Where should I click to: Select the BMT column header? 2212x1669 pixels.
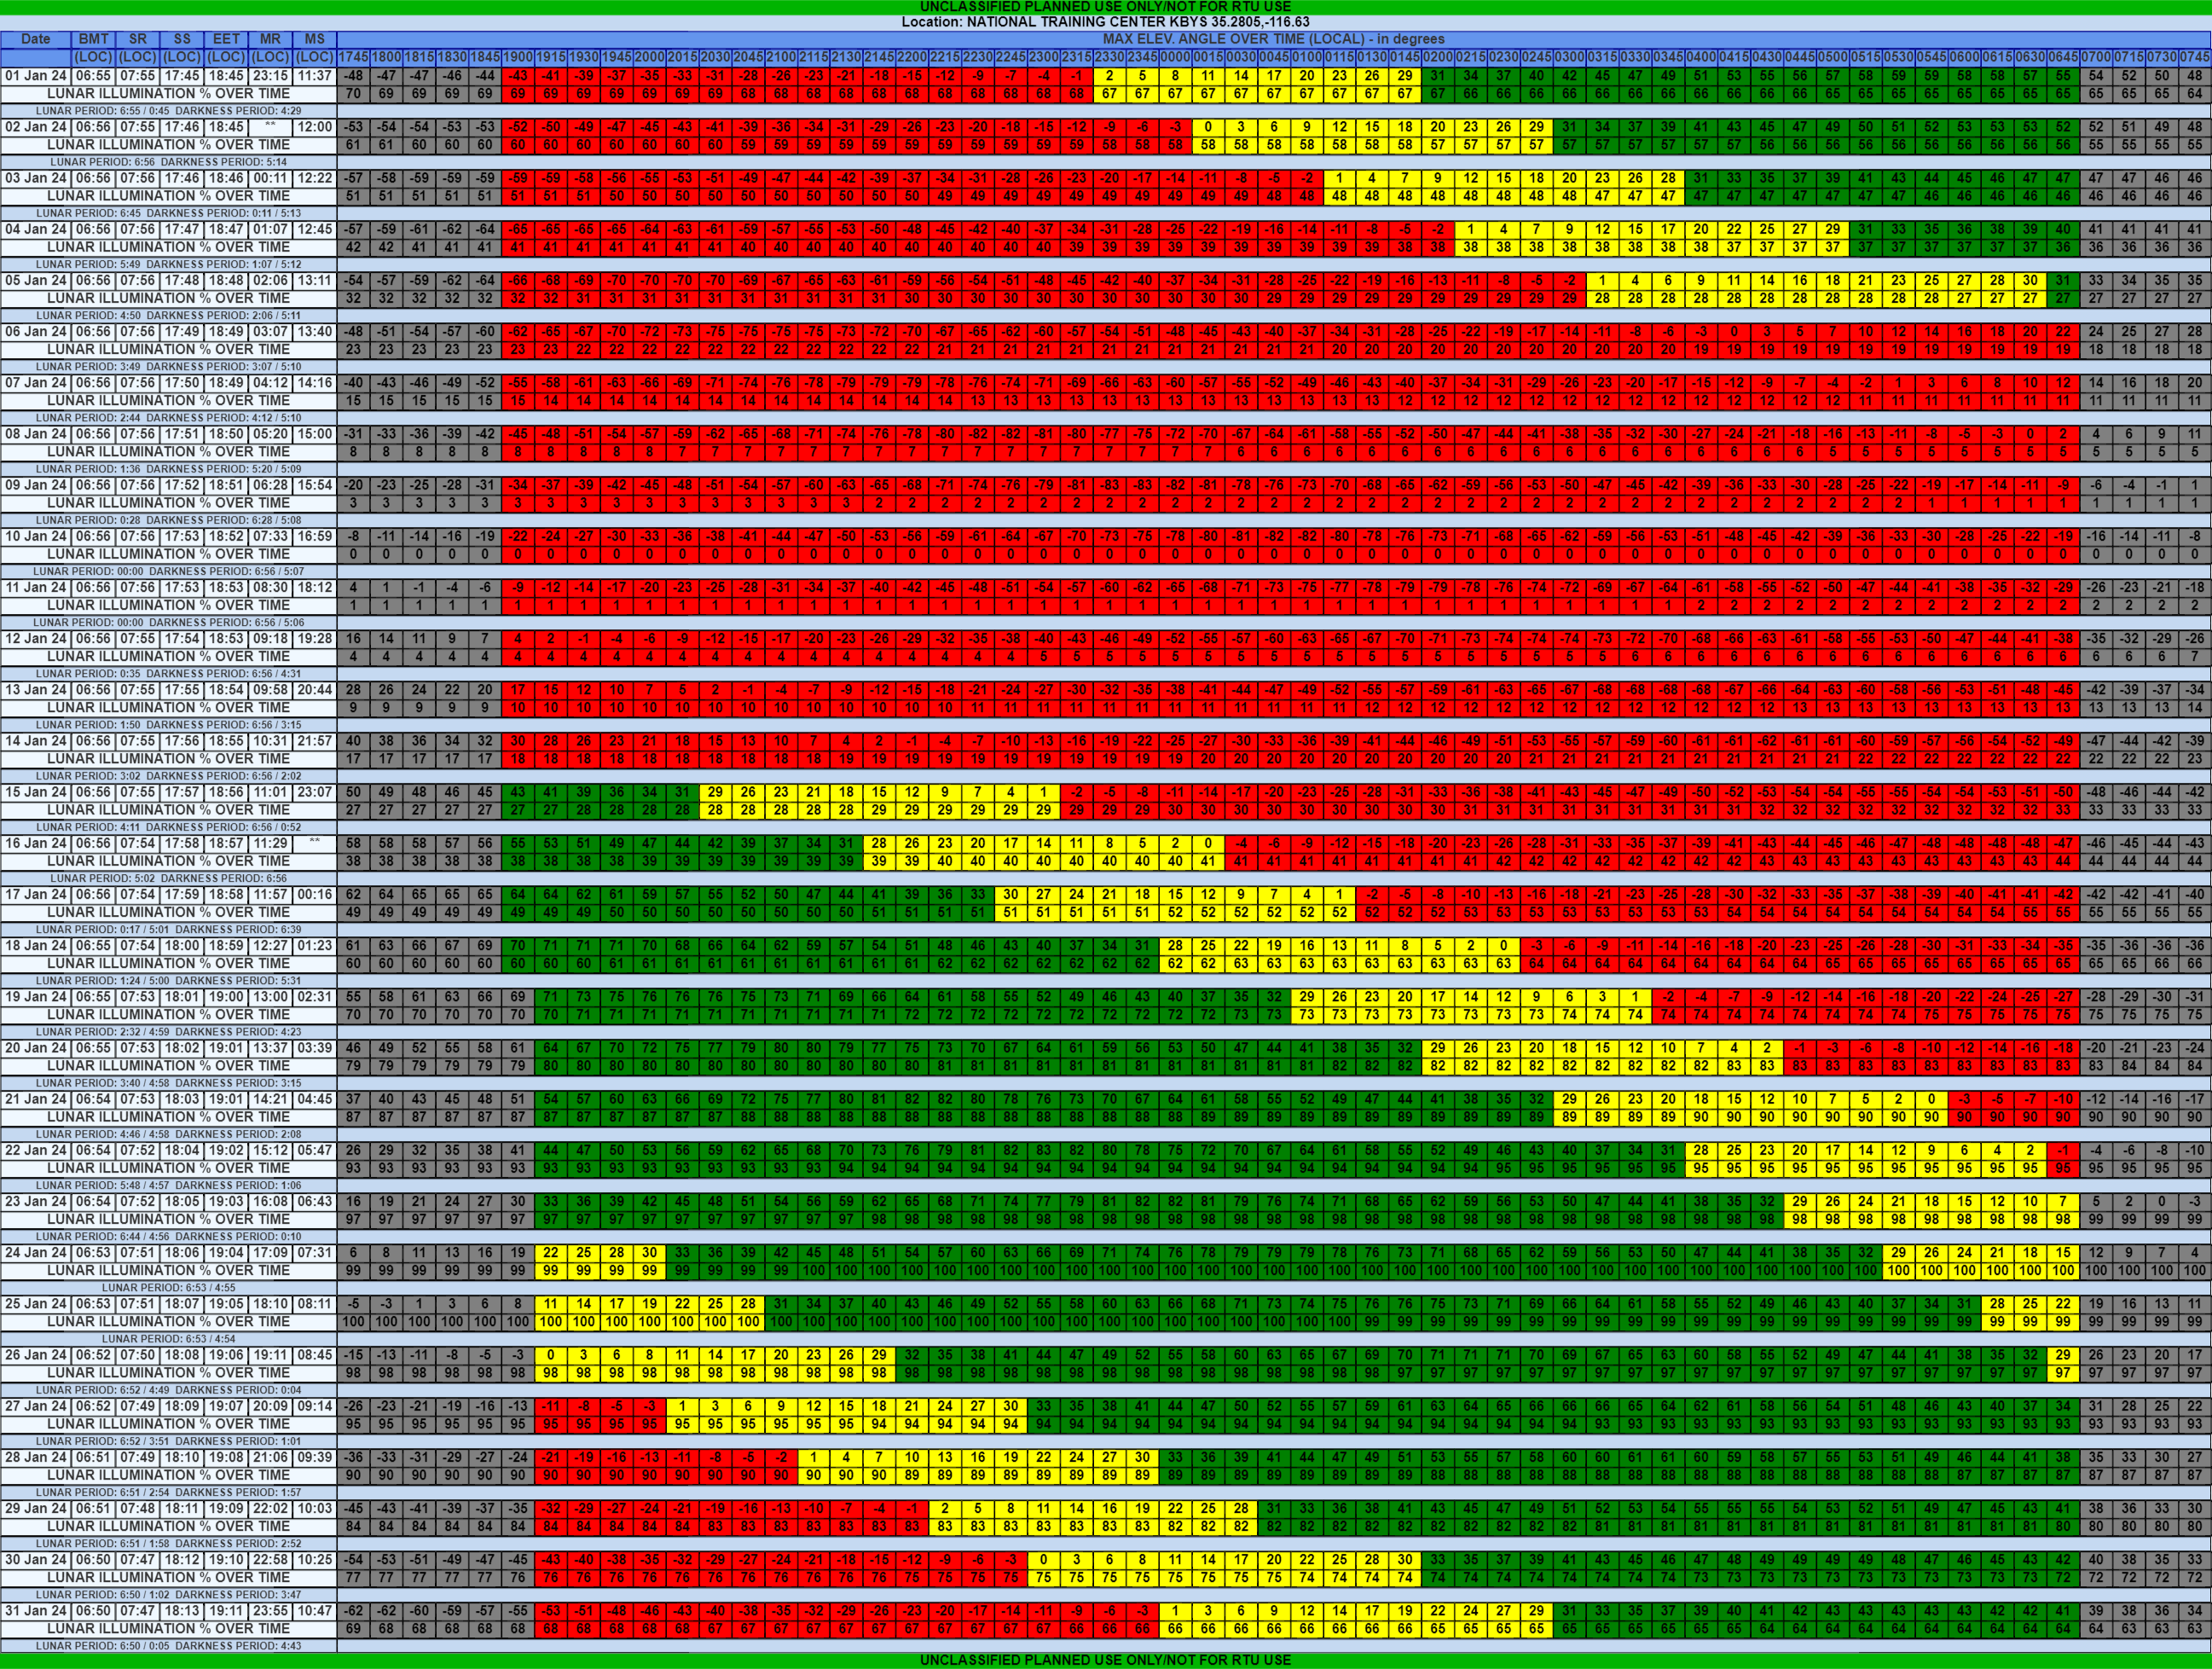pos(93,39)
